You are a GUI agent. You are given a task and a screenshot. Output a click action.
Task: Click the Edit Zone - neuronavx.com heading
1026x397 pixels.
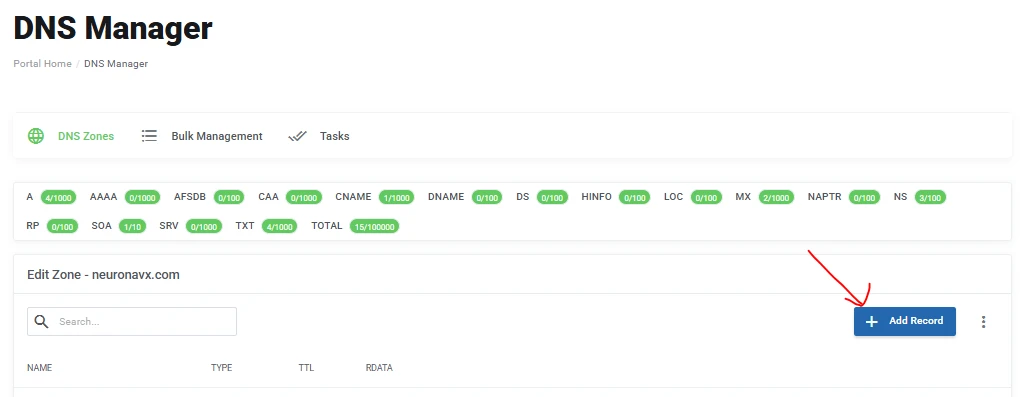pos(103,275)
